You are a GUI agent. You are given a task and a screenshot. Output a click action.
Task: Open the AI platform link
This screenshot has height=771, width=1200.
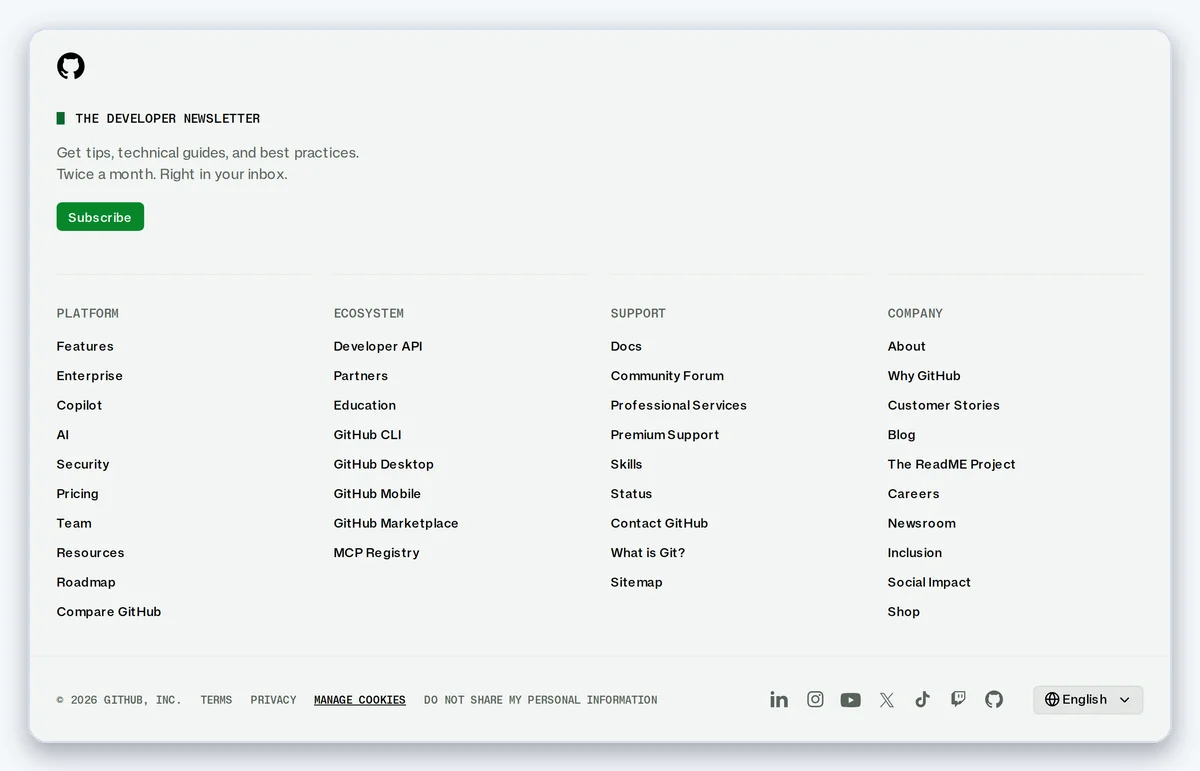63,435
